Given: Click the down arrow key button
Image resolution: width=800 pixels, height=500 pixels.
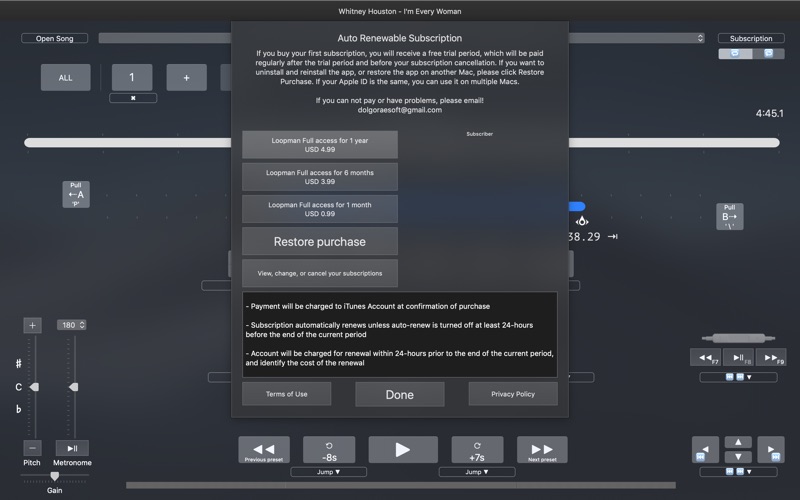Looking at the screenshot, I should pyautogui.click(x=738, y=457).
